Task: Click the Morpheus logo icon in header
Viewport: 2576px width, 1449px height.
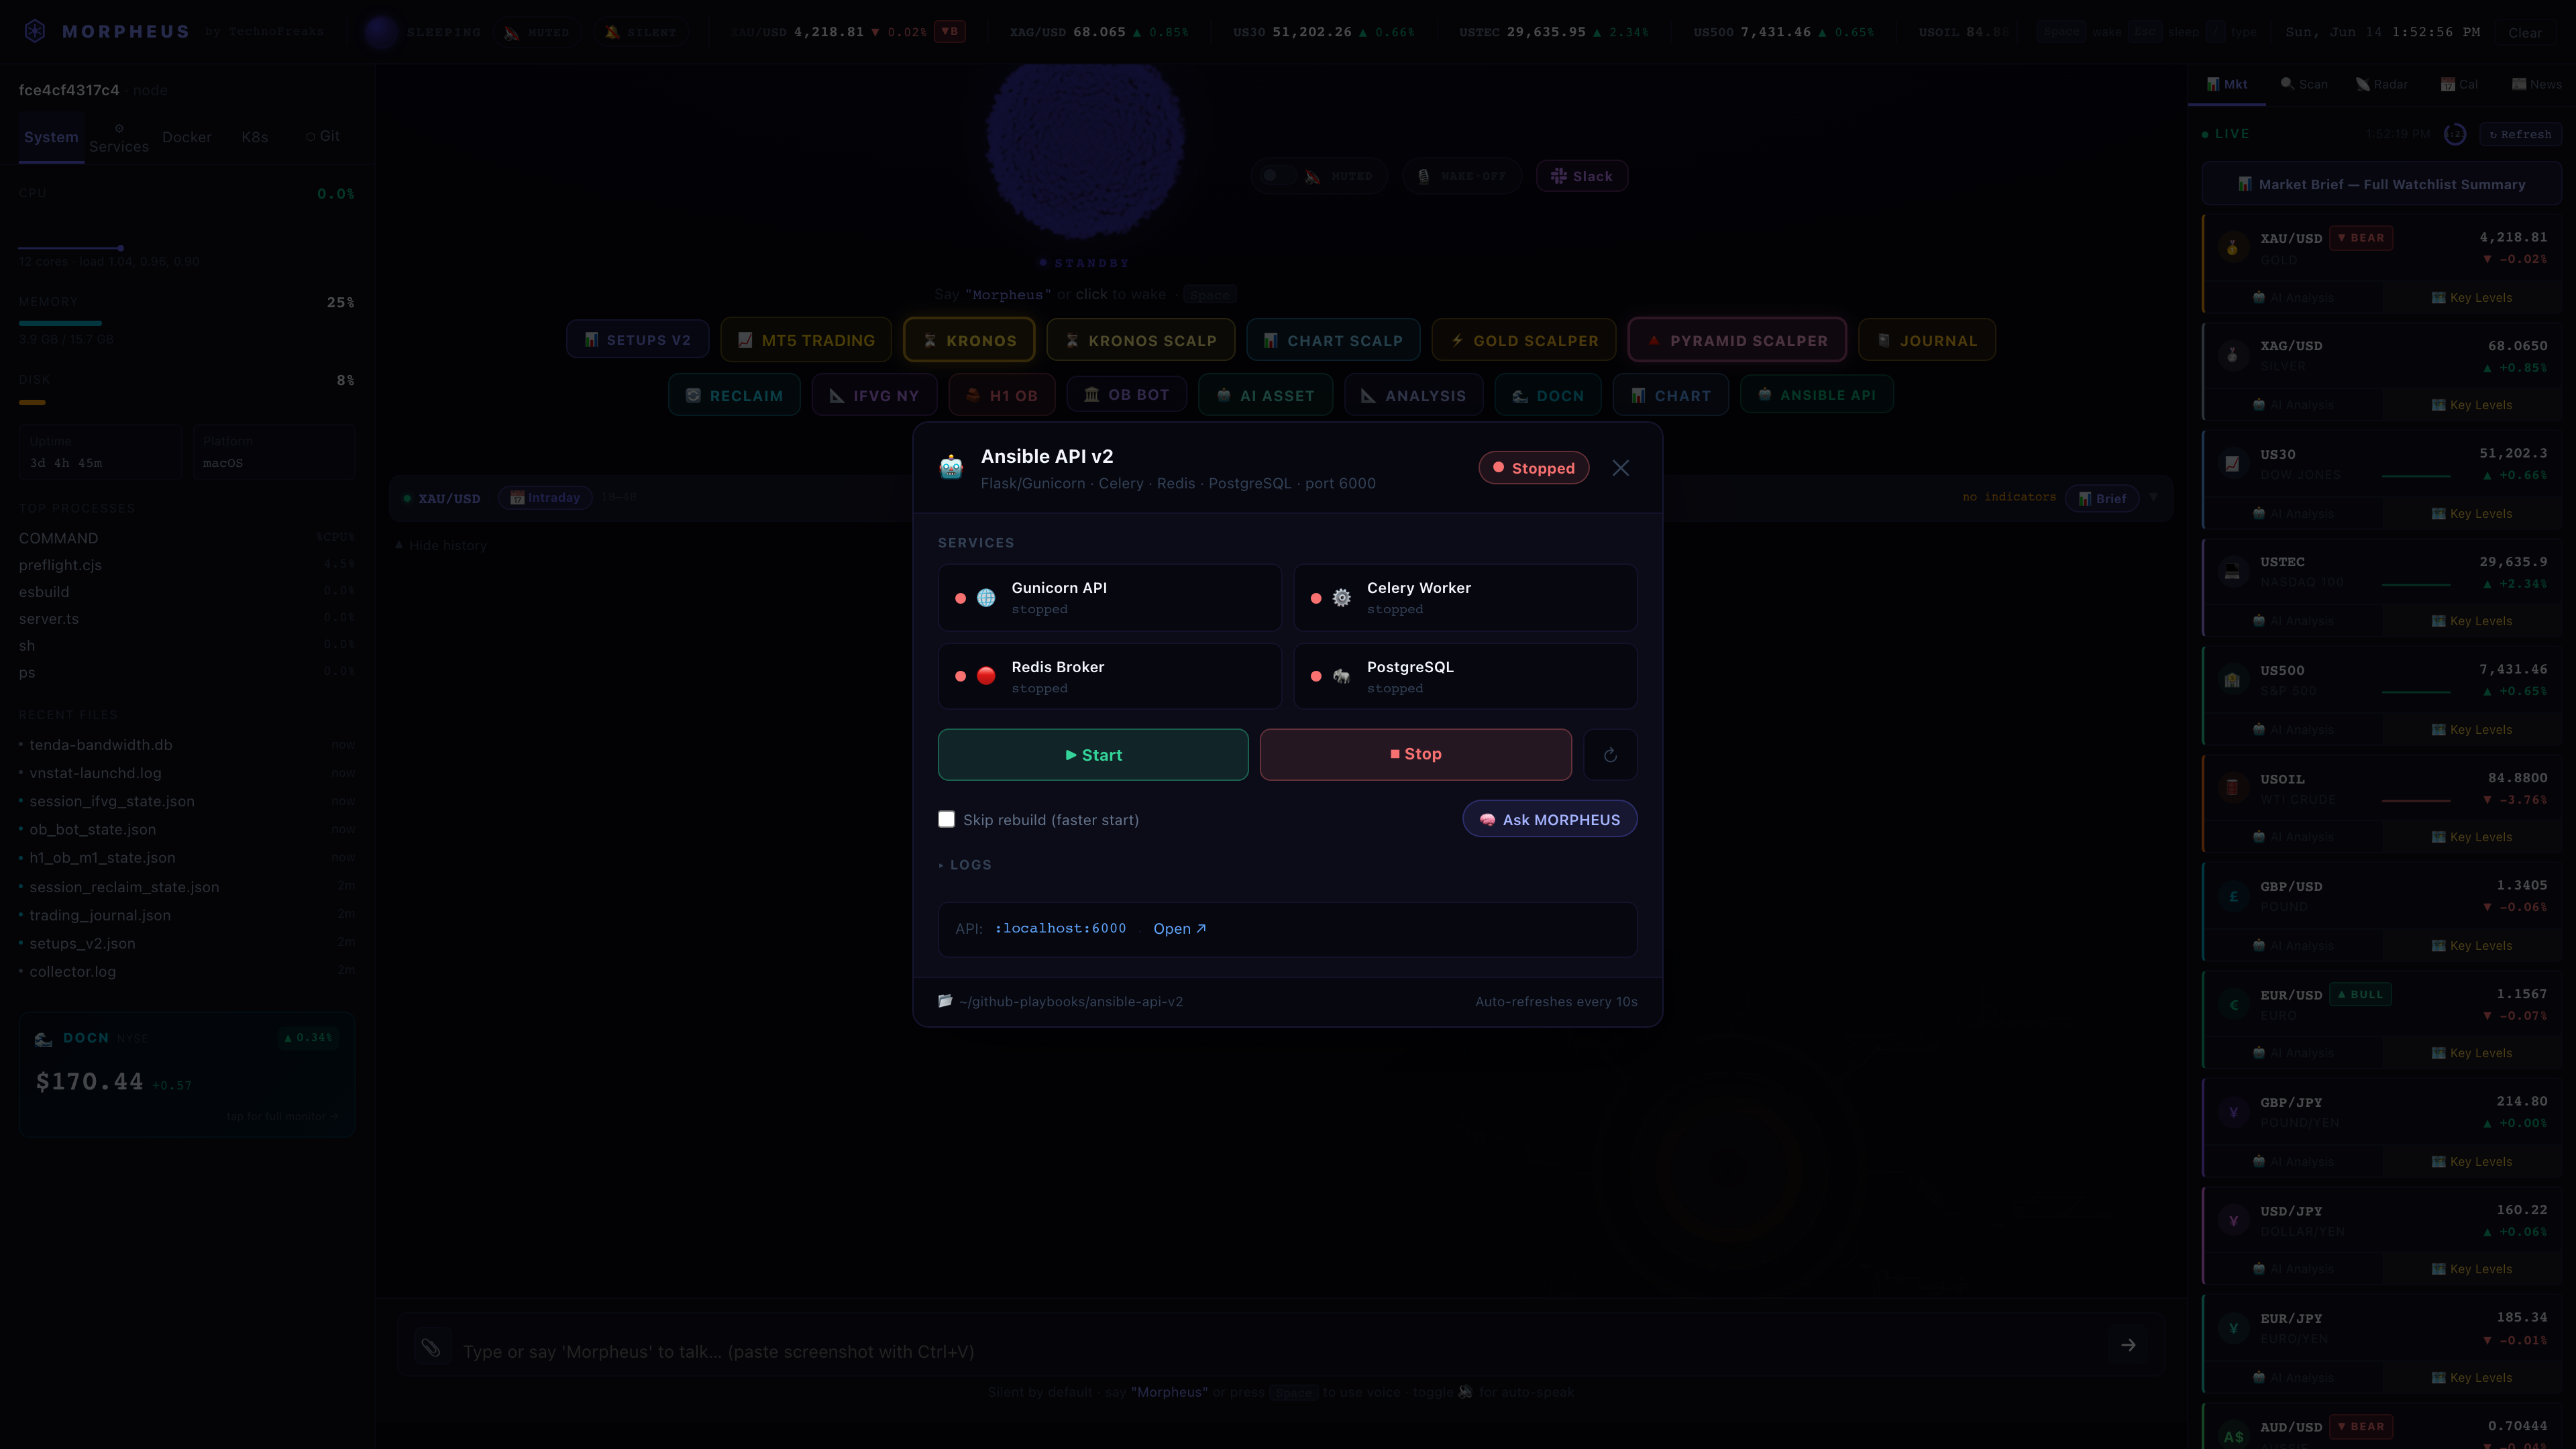Action: (x=35, y=31)
